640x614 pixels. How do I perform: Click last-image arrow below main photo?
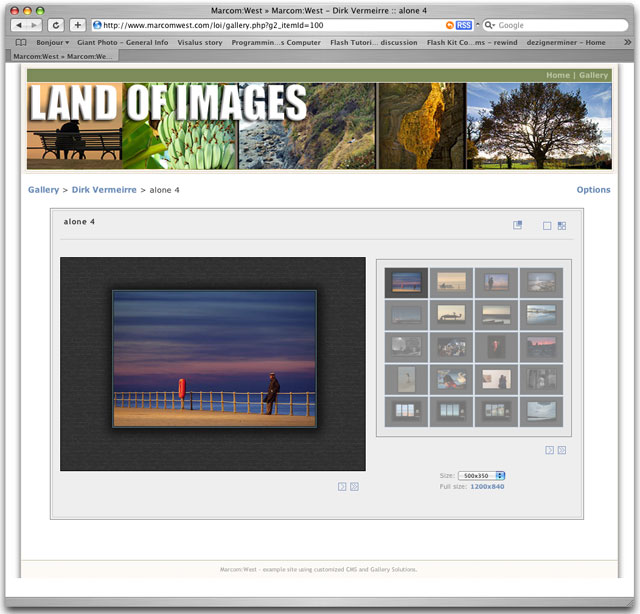[354, 487]
